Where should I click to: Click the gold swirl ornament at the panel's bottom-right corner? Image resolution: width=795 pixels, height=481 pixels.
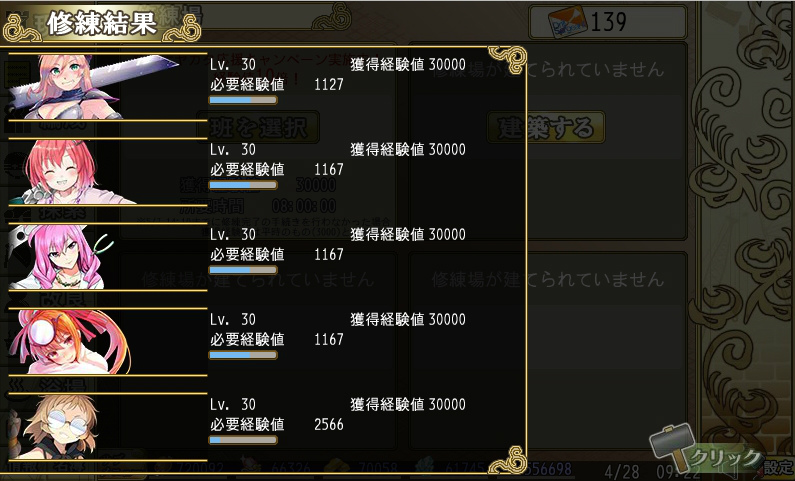(x=508, y=460)
